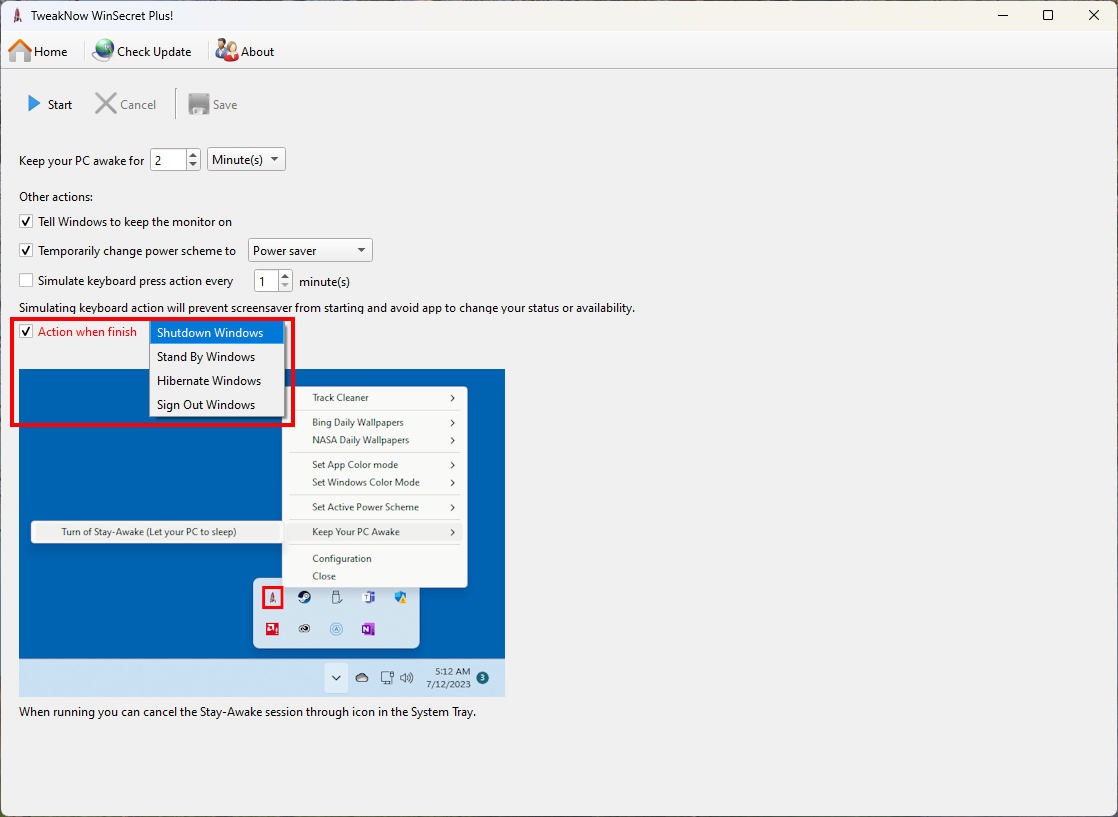Click the tray overflow chevron in illustration
The height and width of the screenshot is (817, 1118).
336,678
